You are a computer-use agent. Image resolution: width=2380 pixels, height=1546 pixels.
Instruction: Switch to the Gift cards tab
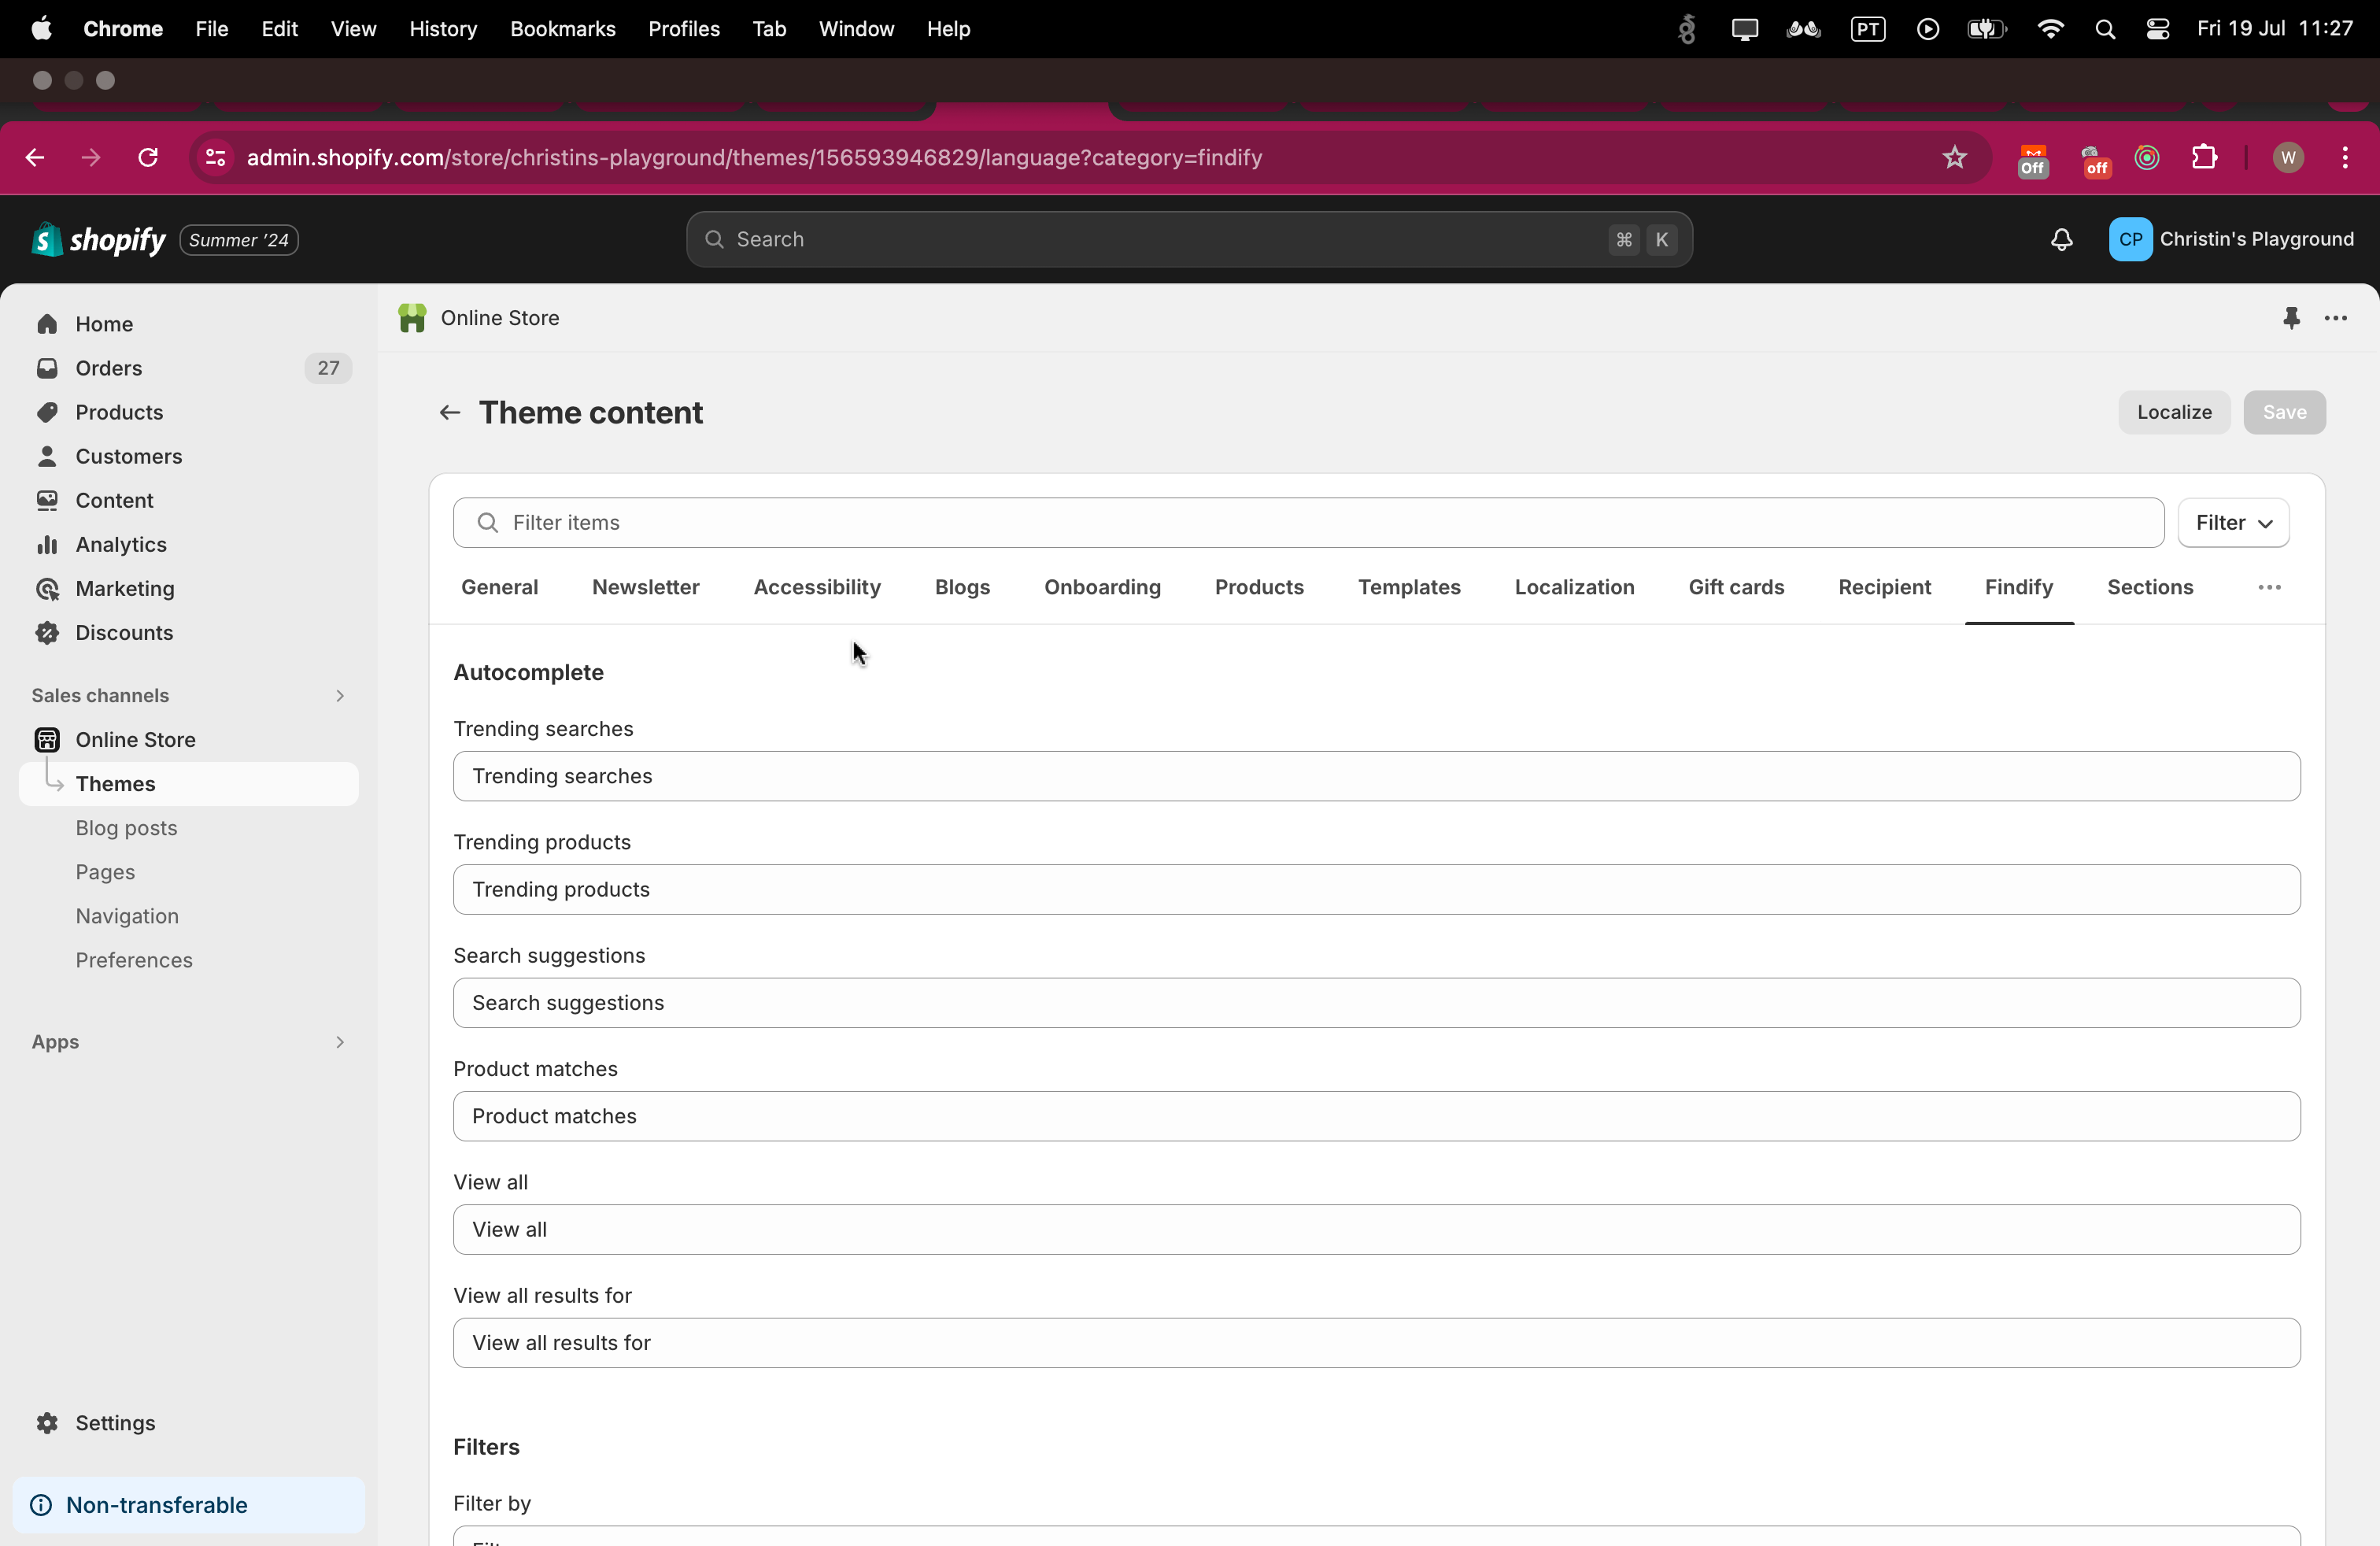(x=1735, y=588)
